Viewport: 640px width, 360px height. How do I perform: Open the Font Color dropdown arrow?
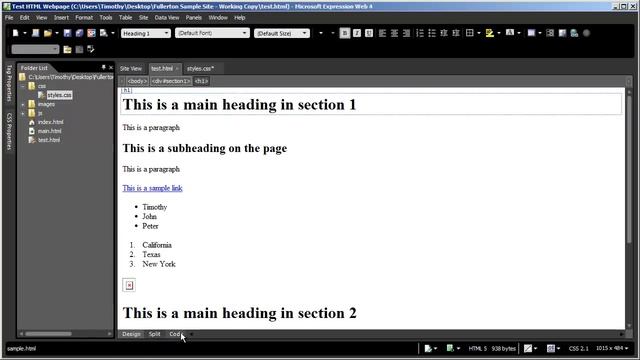pos(519,33)
